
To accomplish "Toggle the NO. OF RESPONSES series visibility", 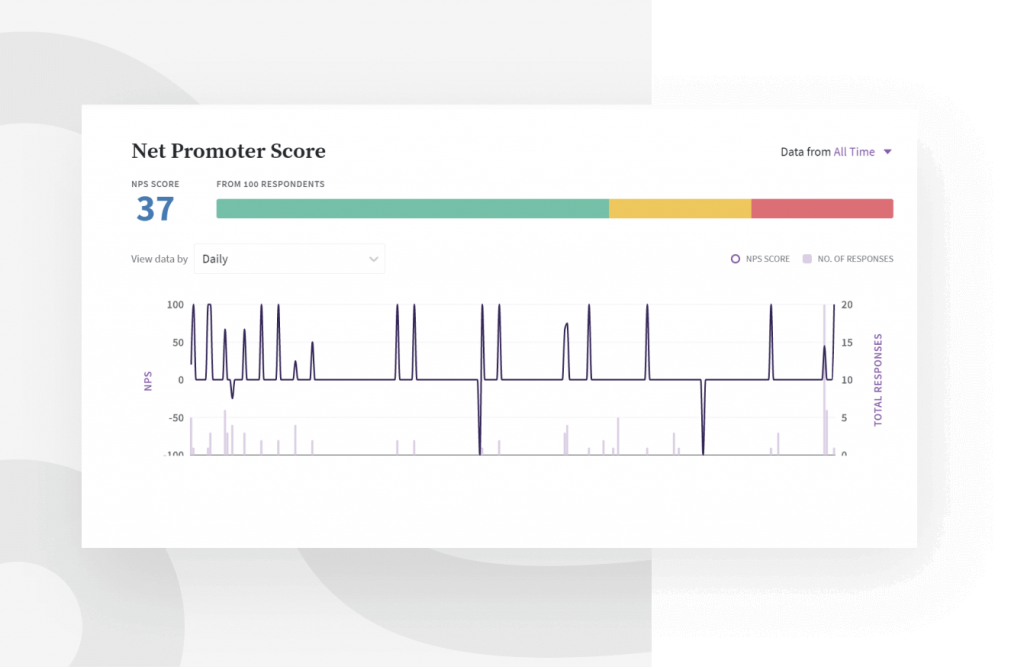I will pyautogui.click(x=848, y=258).
